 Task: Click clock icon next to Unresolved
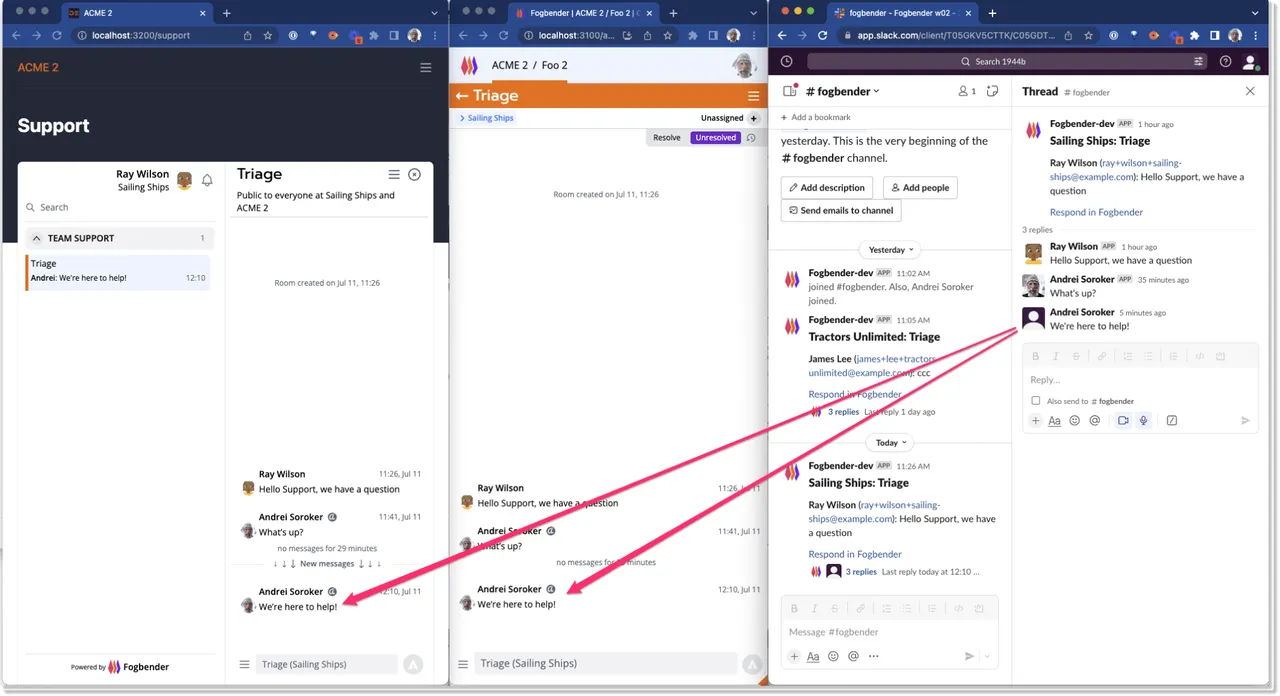click(x=751, y=138)
